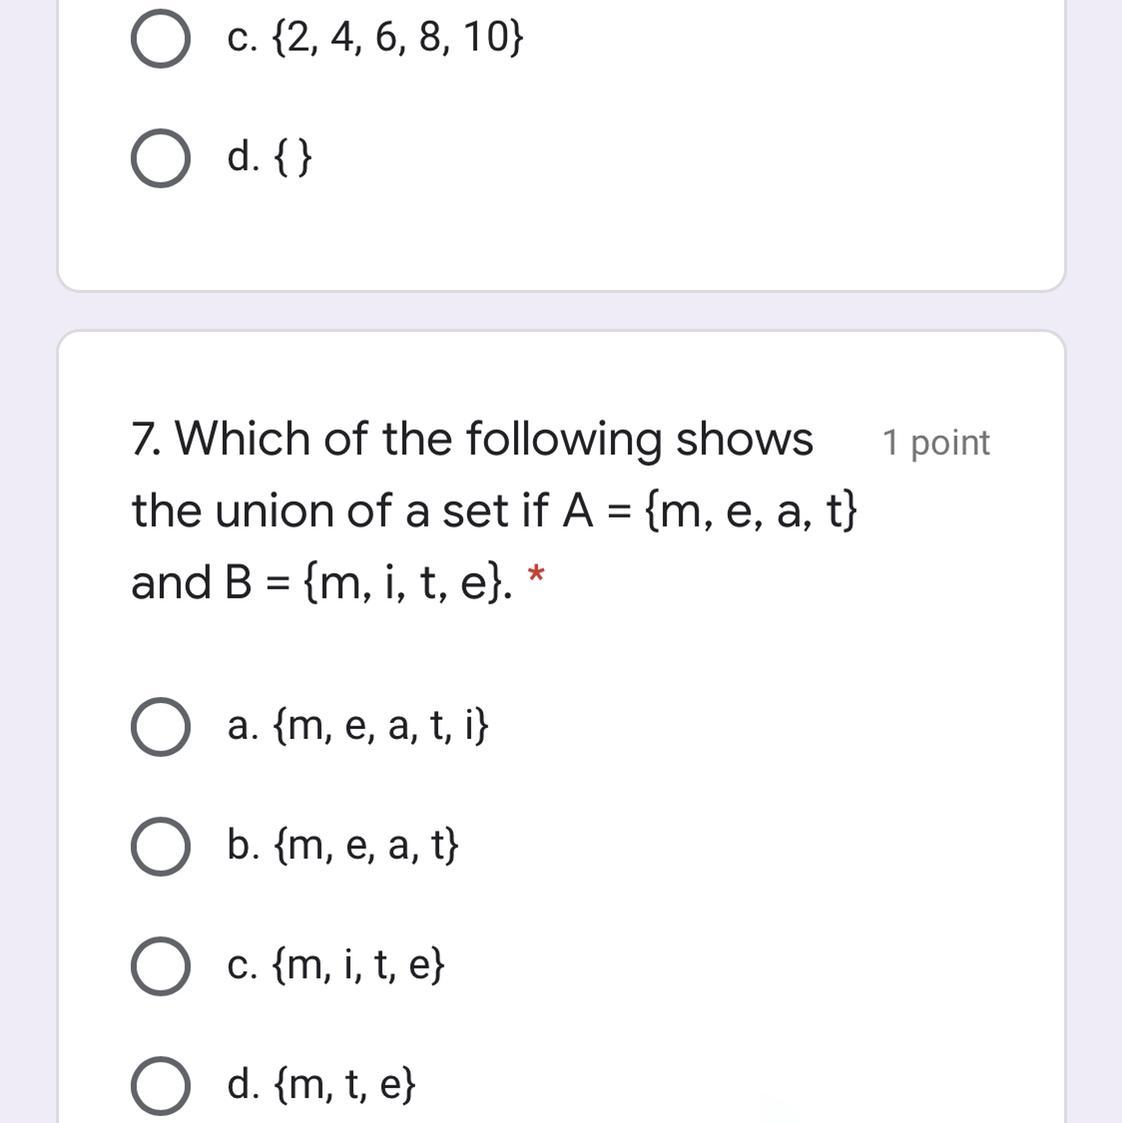Viewport: 1122px width, 1123px height.
Task: Click the answer text "b. {m, e, a, t}"
Action: coord(342,844)
